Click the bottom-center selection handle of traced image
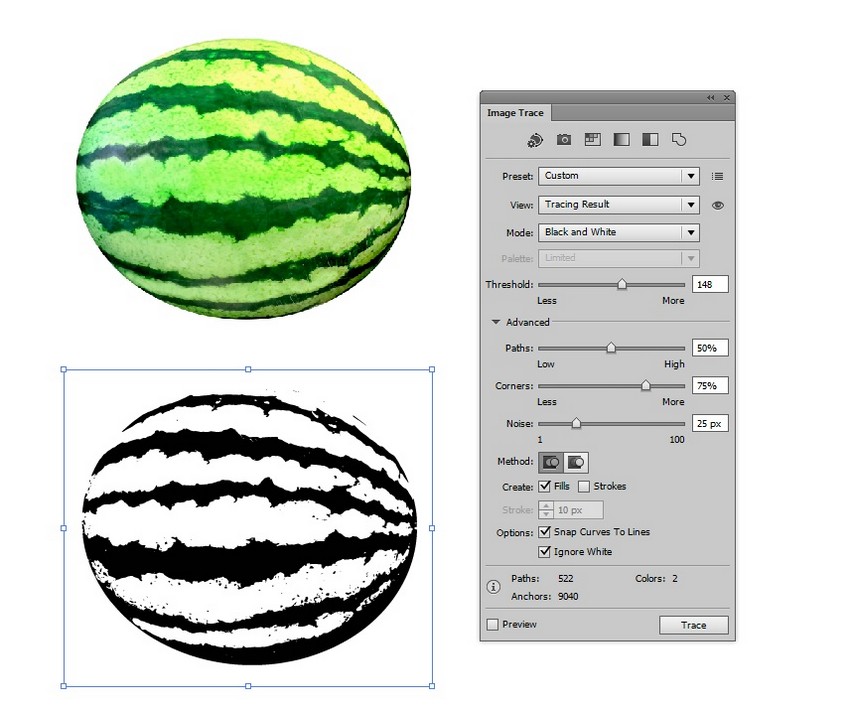 (x=248, y=686)
